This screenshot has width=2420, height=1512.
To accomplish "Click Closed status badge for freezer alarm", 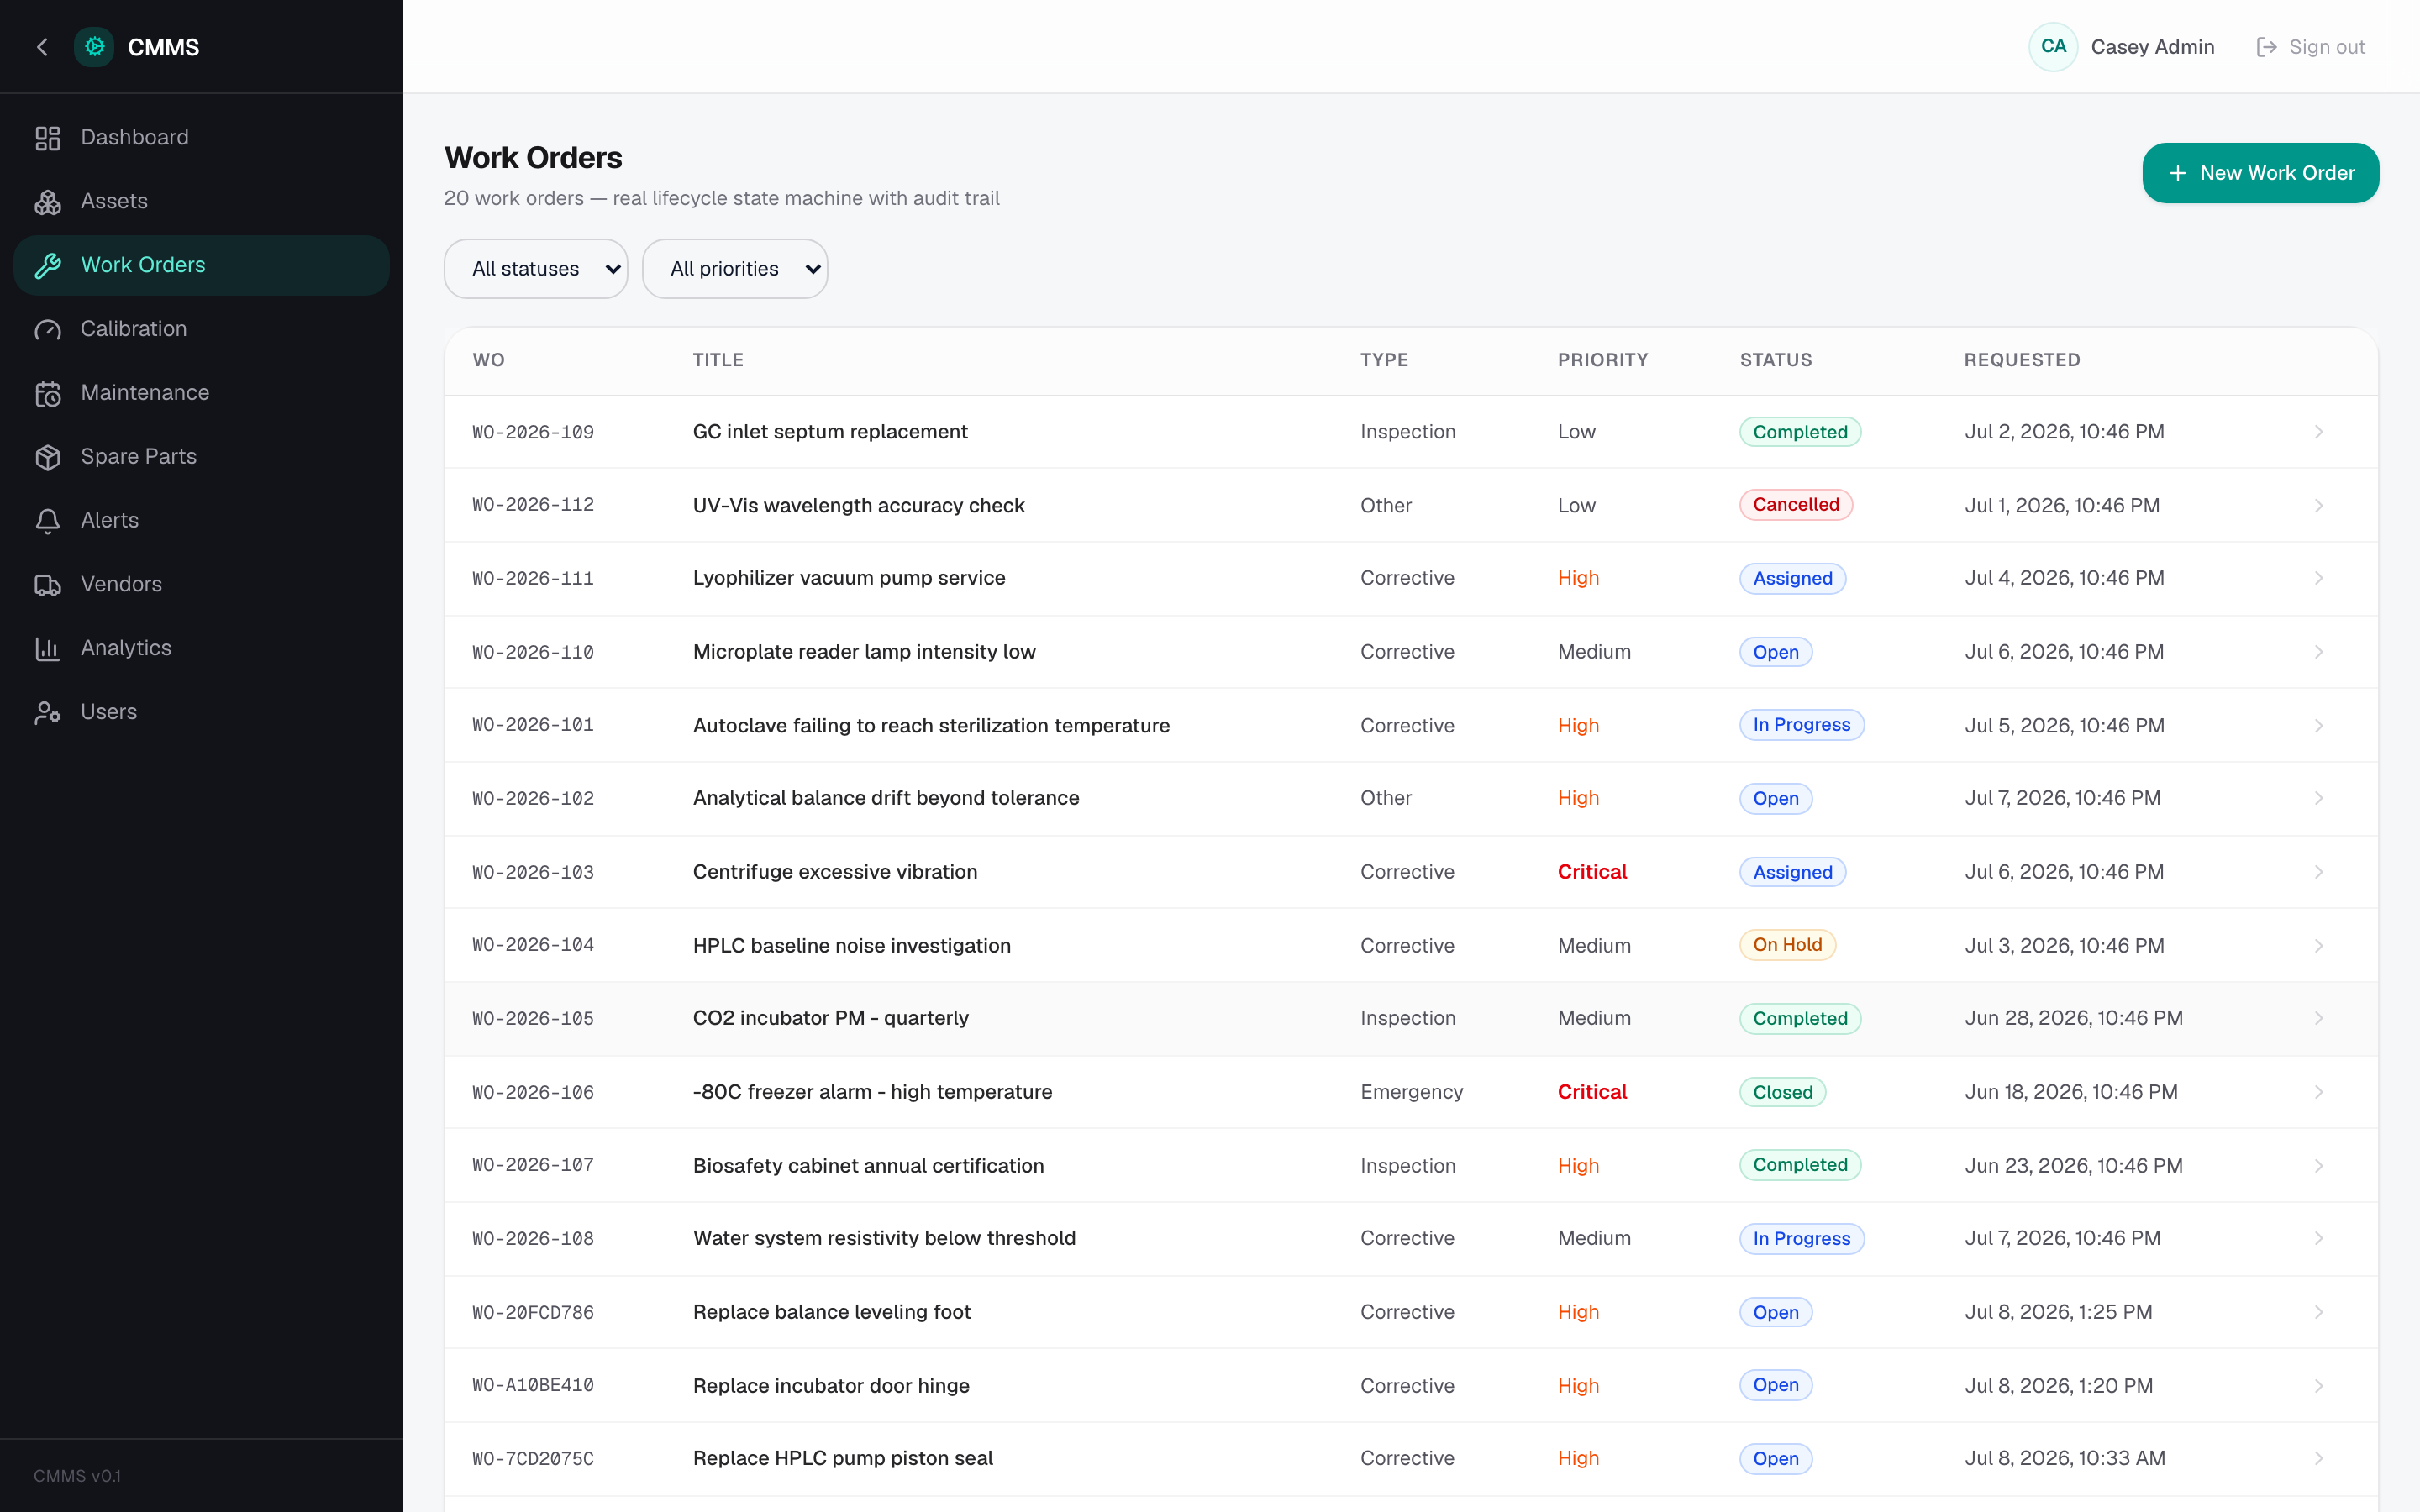I will (1783, 1093).
